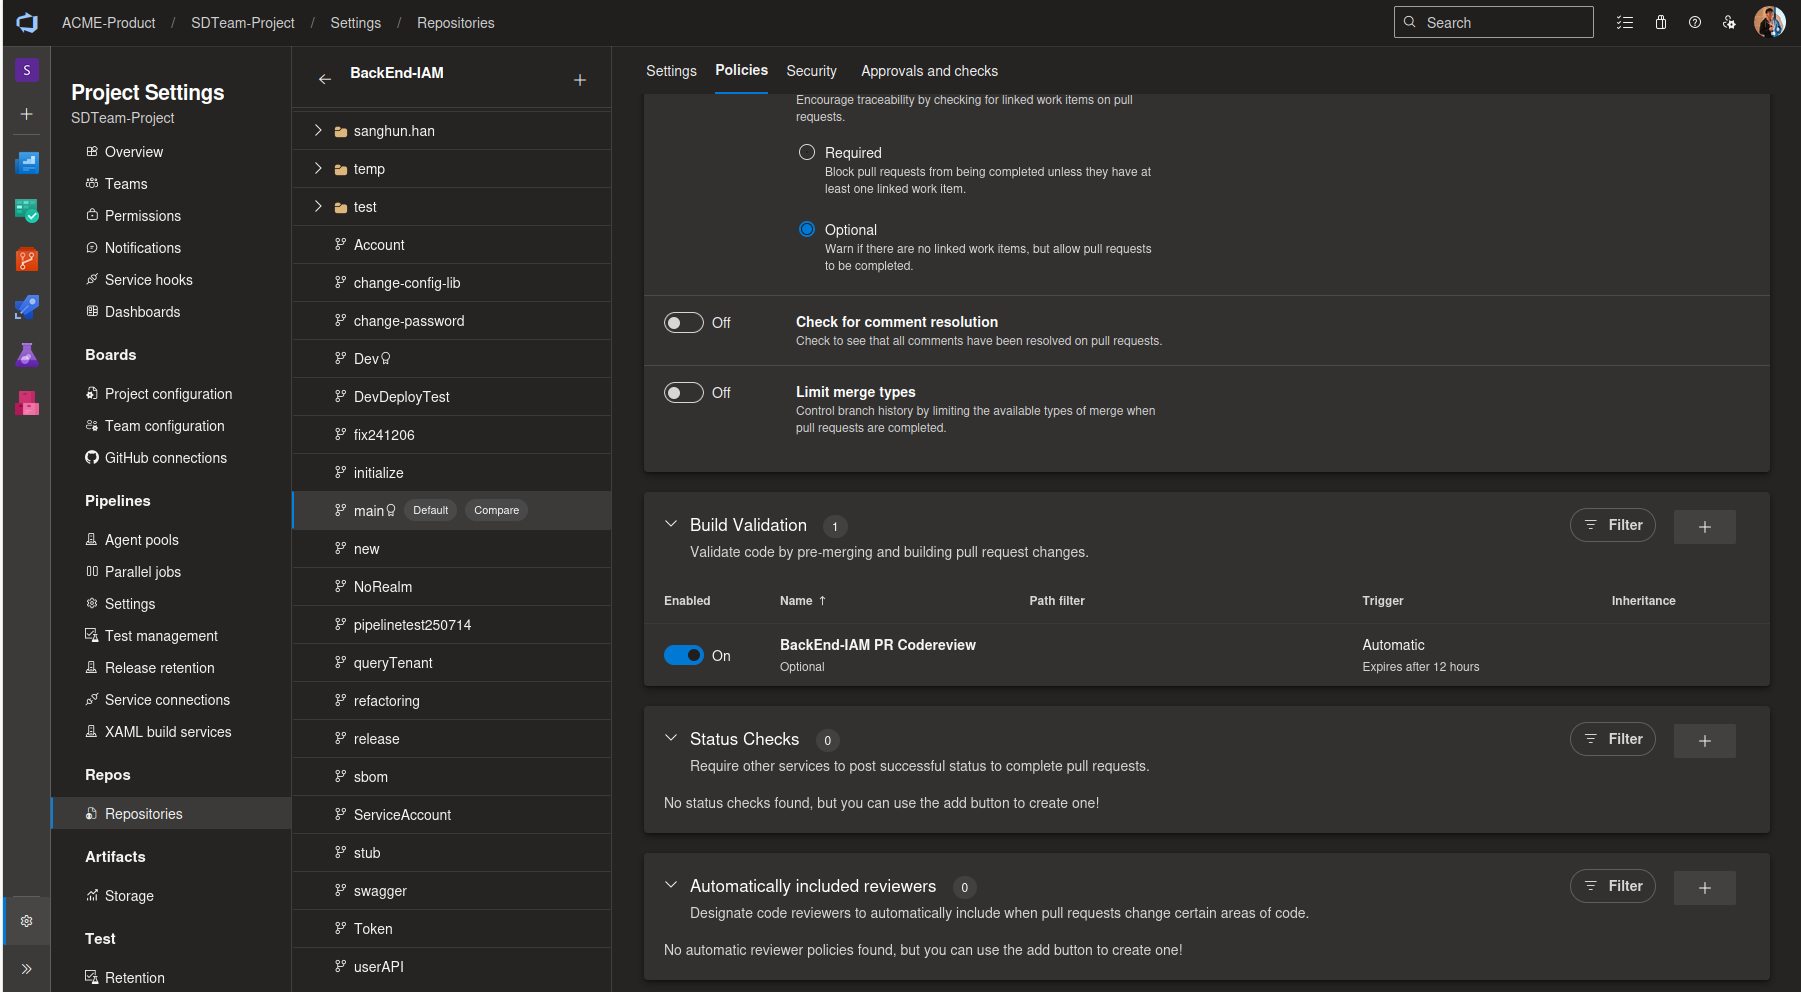Open Repos icon in left rail

pos(27,260)
